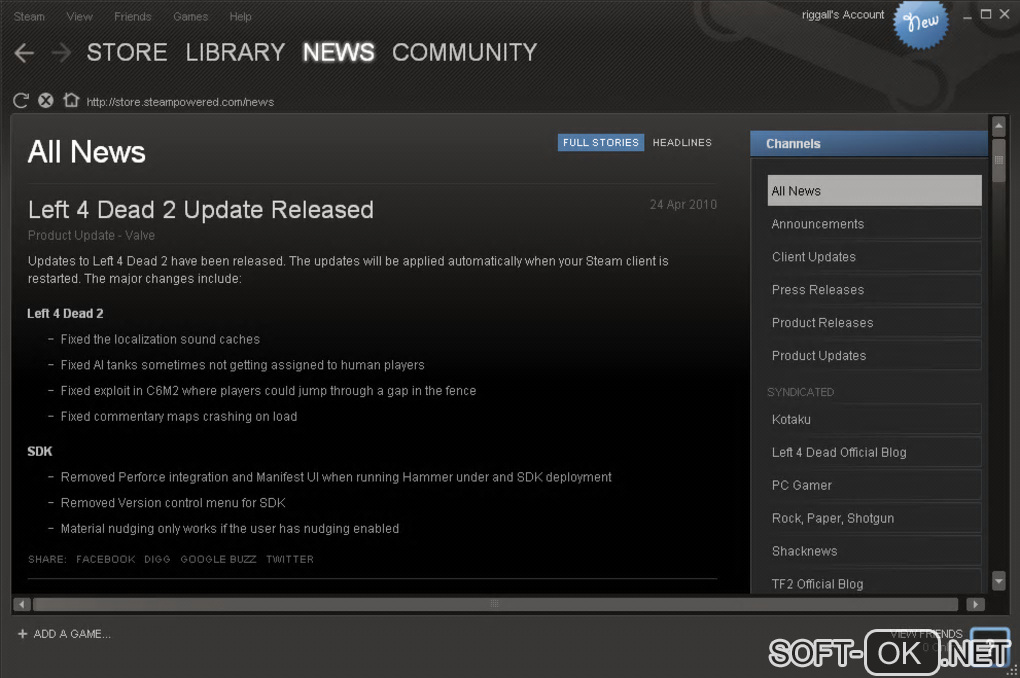Screen dimensions: 1020x678
Task: Click the Channels panel header
Action: (868, 144)
